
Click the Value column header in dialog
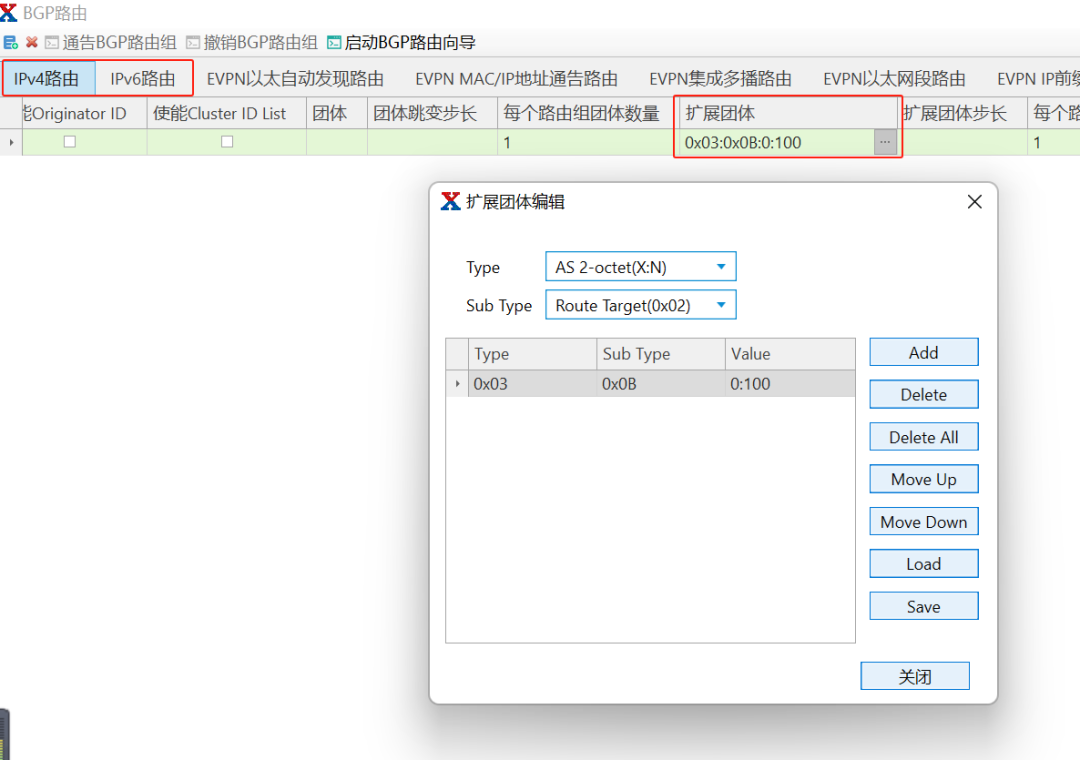(x=790, y=353)
